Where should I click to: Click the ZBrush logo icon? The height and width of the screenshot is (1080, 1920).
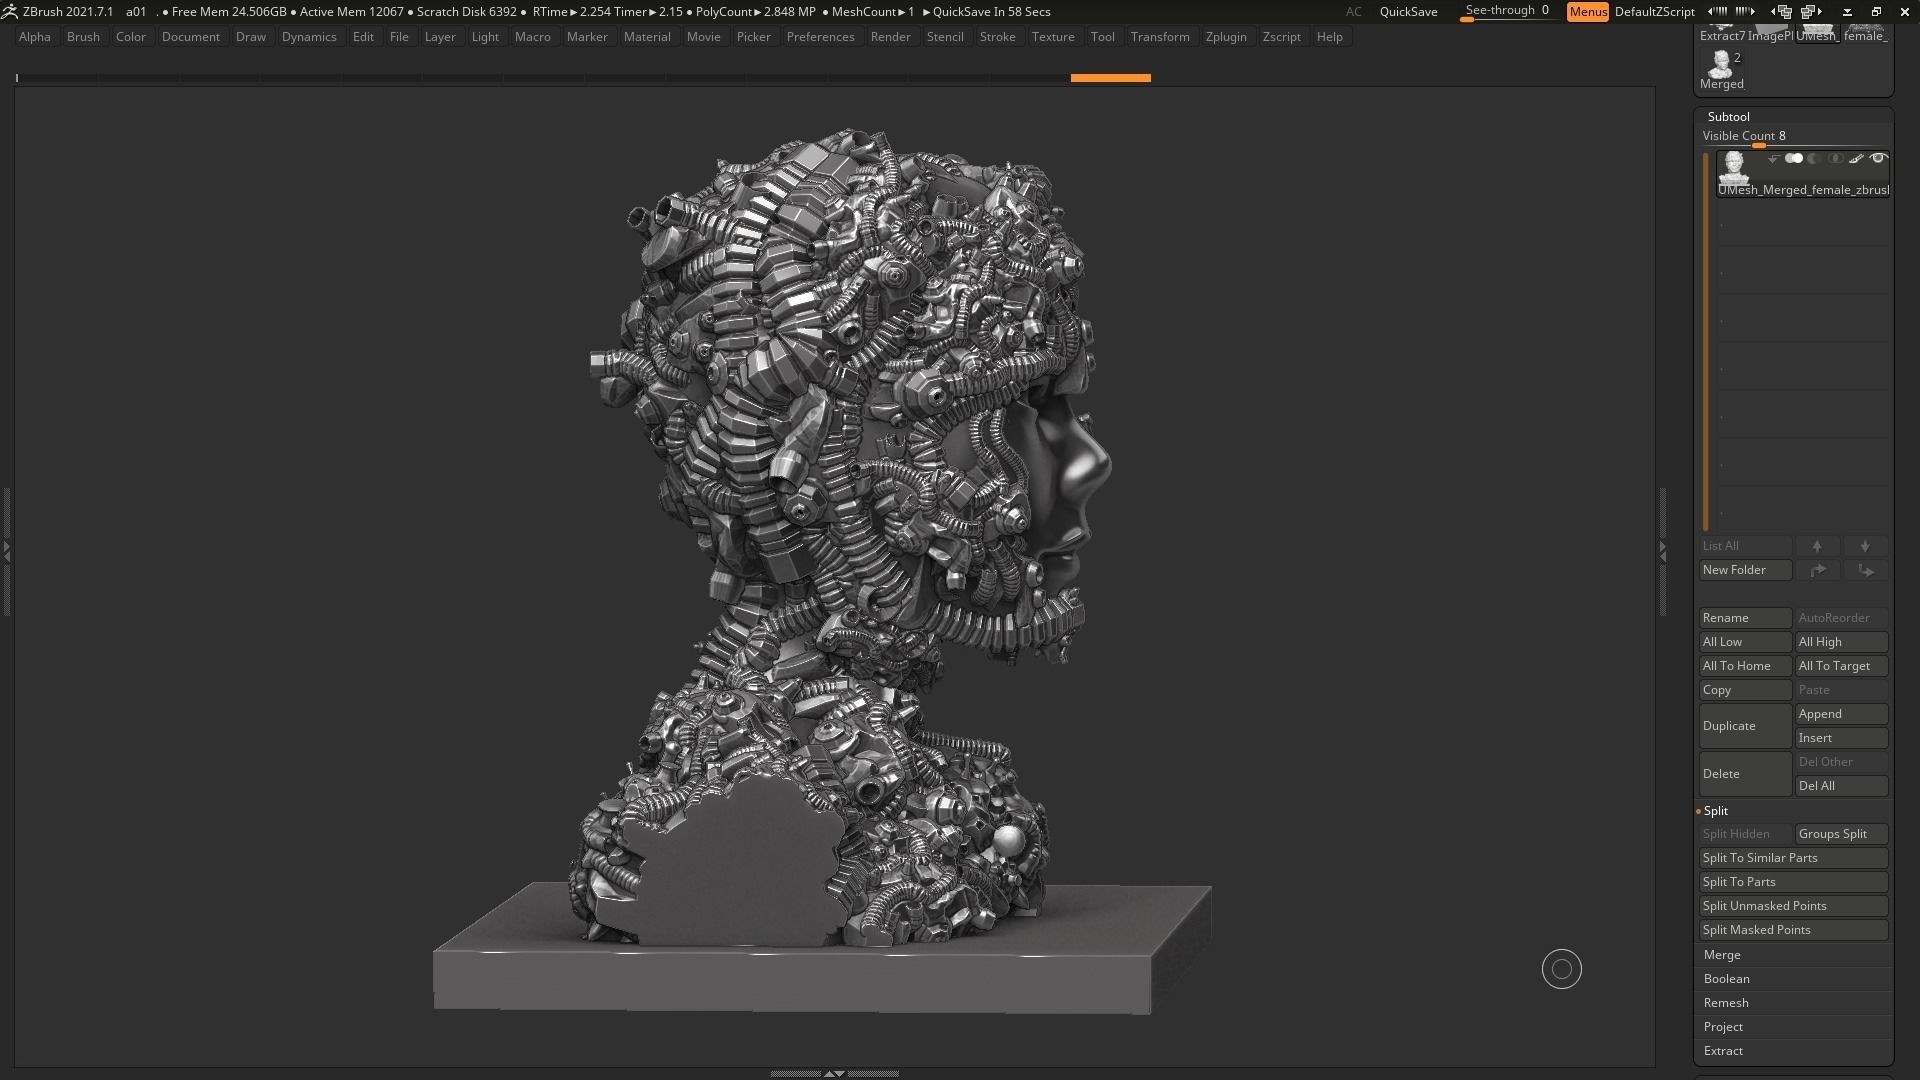[x=9, y=11]
